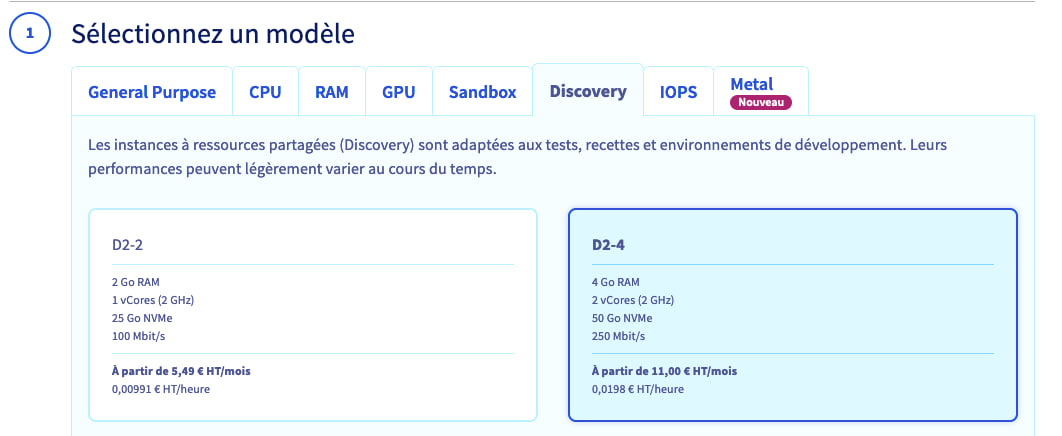Select the RAM tab
Image resolution: width=1062 pixels, height=436 pixels.
[332, 92]
